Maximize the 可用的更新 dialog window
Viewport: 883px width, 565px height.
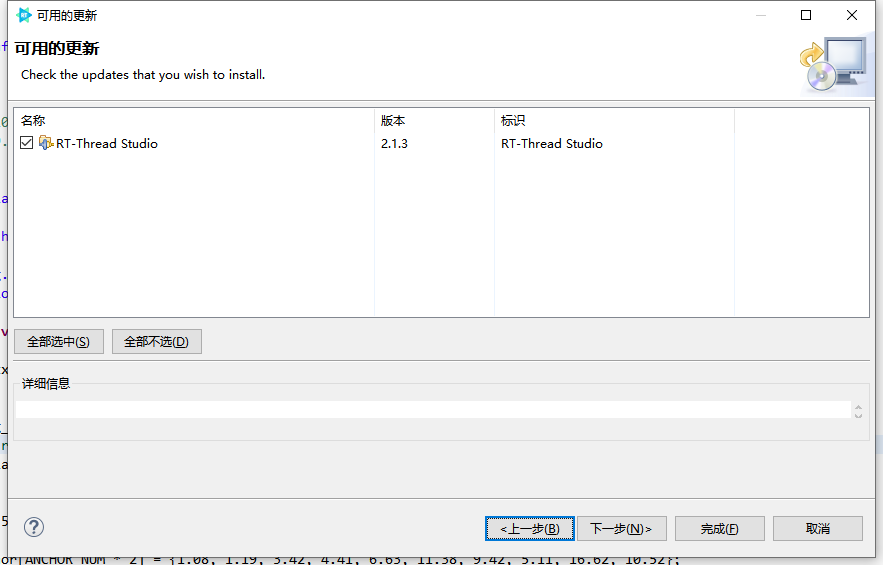coord(806,15)
